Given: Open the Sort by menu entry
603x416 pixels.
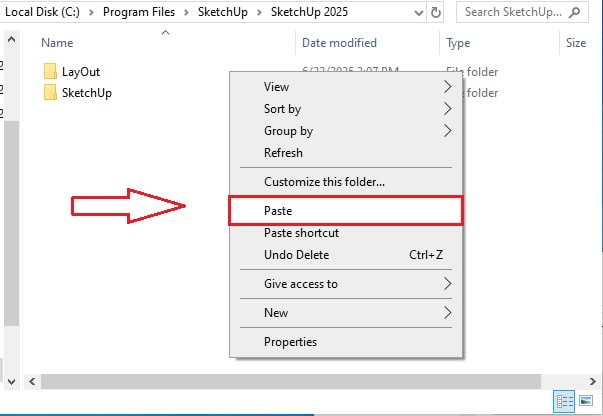Looking at the screenshot, I should pos(346,109).
